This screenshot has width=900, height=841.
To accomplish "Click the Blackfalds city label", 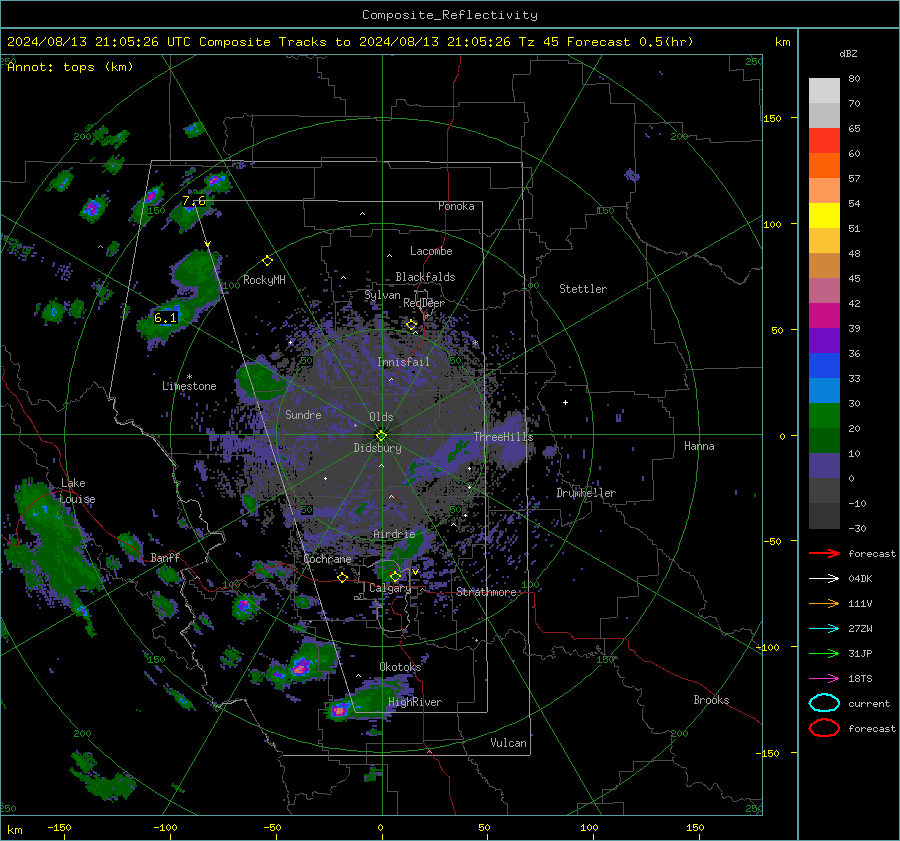I will [425, 277].
